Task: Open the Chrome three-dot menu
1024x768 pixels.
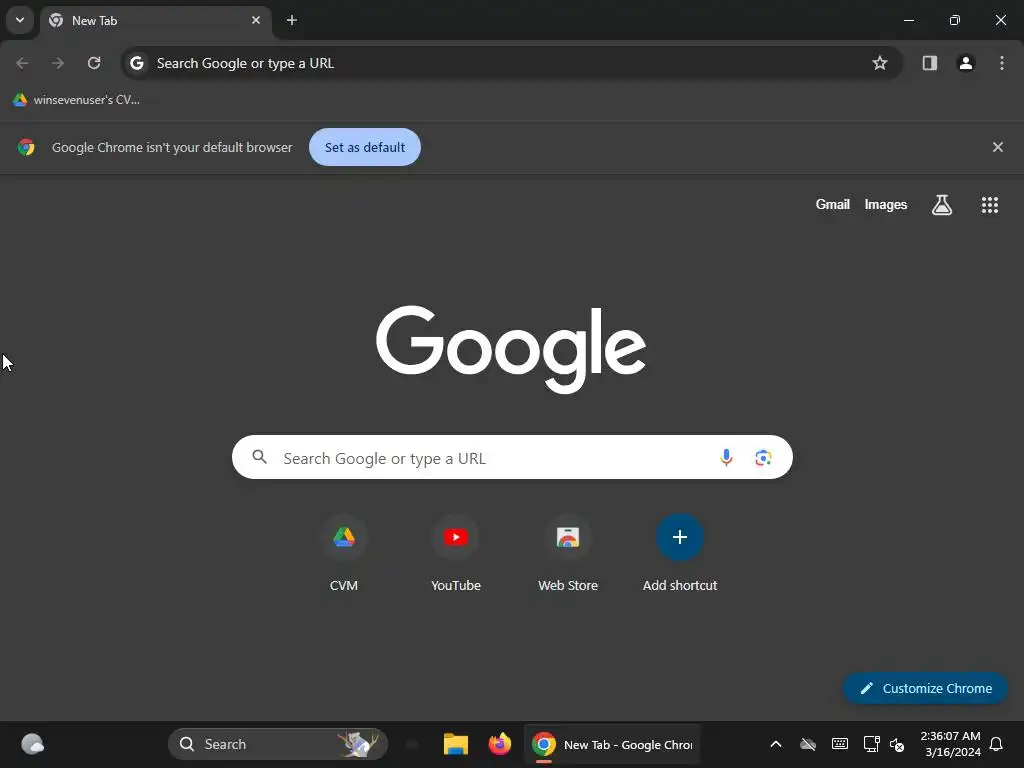Action: (1001, 63)
